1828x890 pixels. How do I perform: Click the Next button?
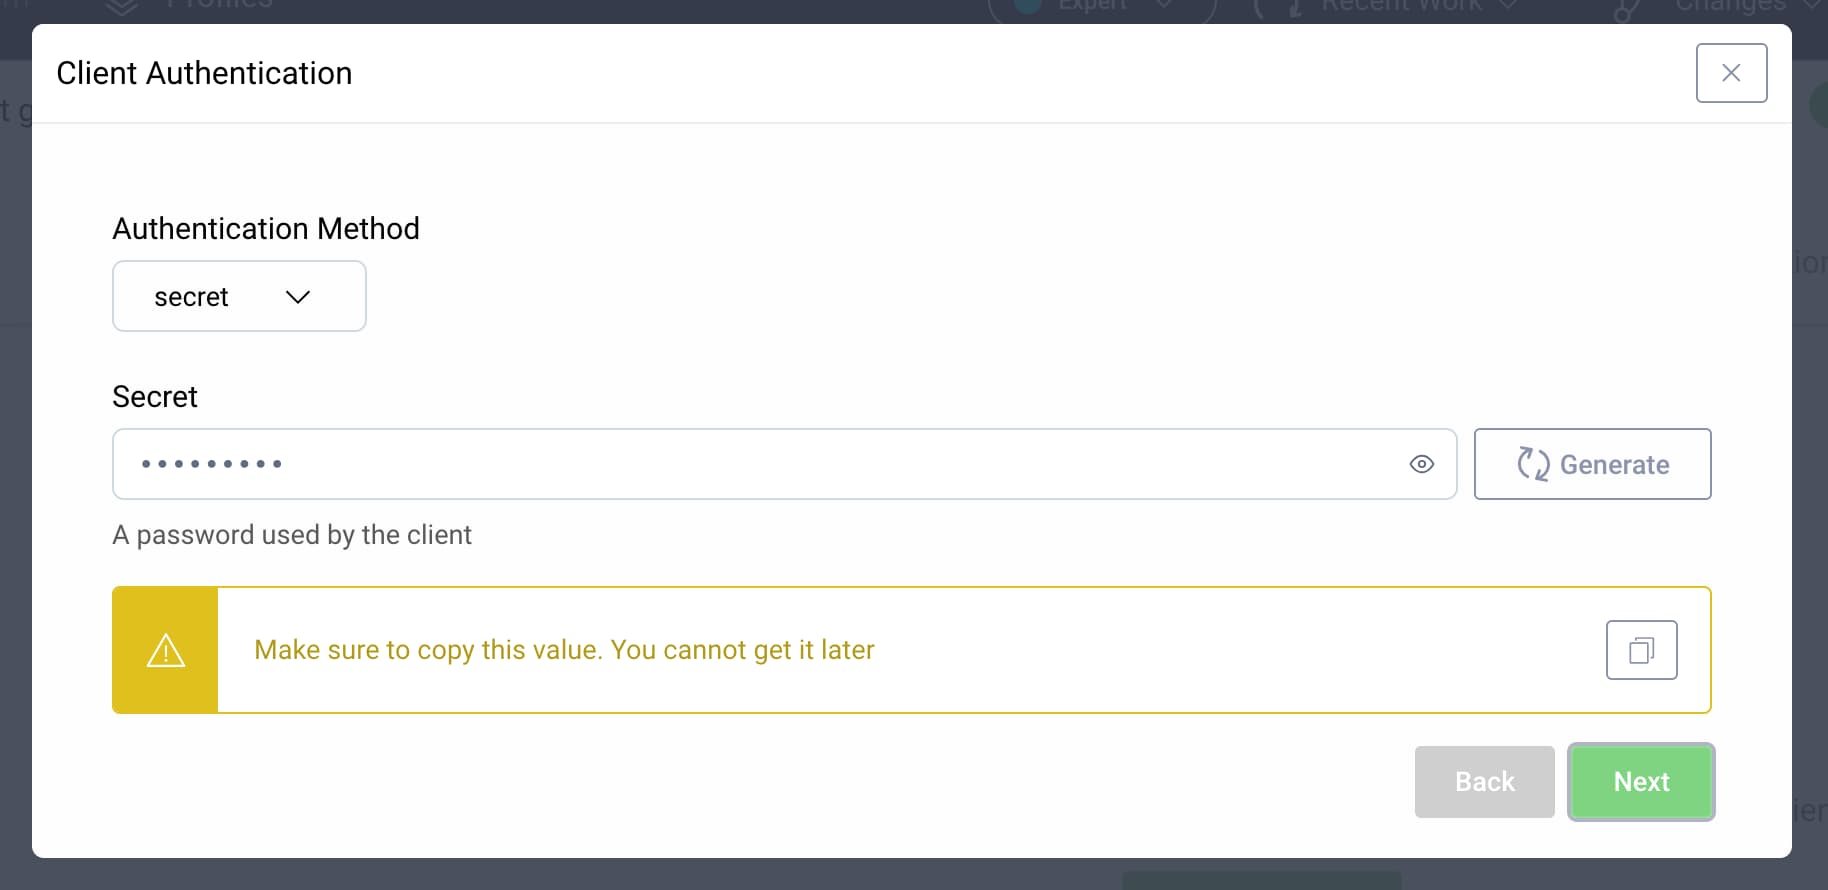pyautogui.click(x=1640, y=781)
